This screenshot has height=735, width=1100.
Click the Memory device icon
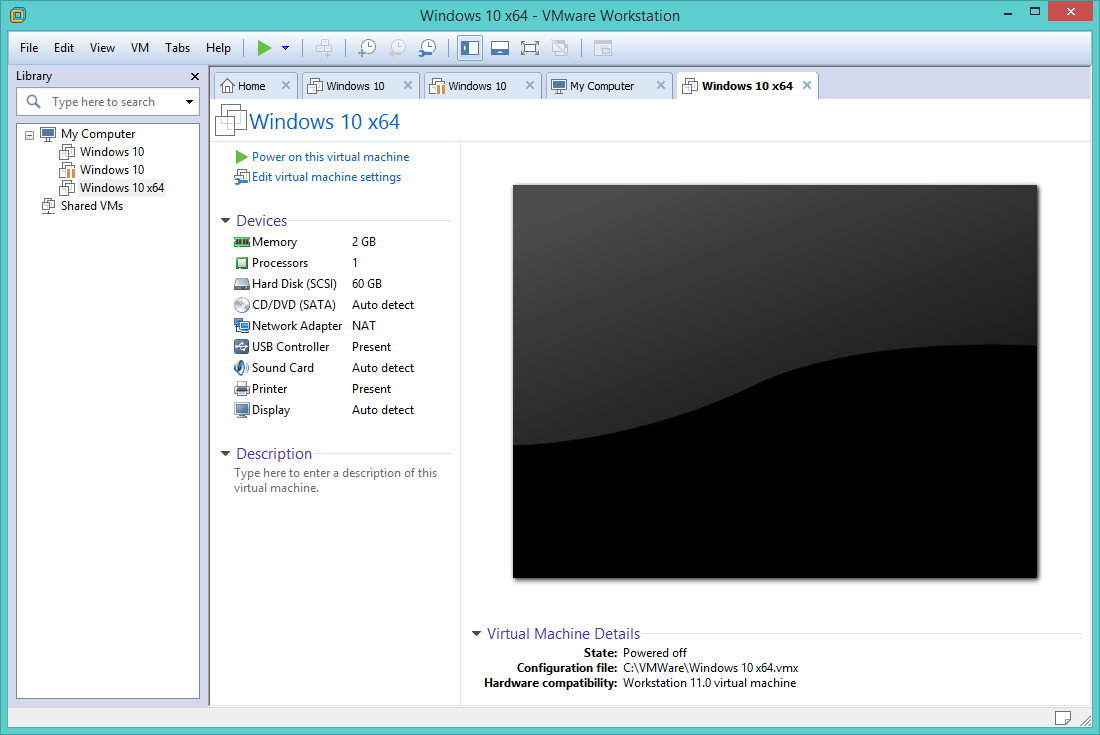pyautogui.click(x=241, y=242)
